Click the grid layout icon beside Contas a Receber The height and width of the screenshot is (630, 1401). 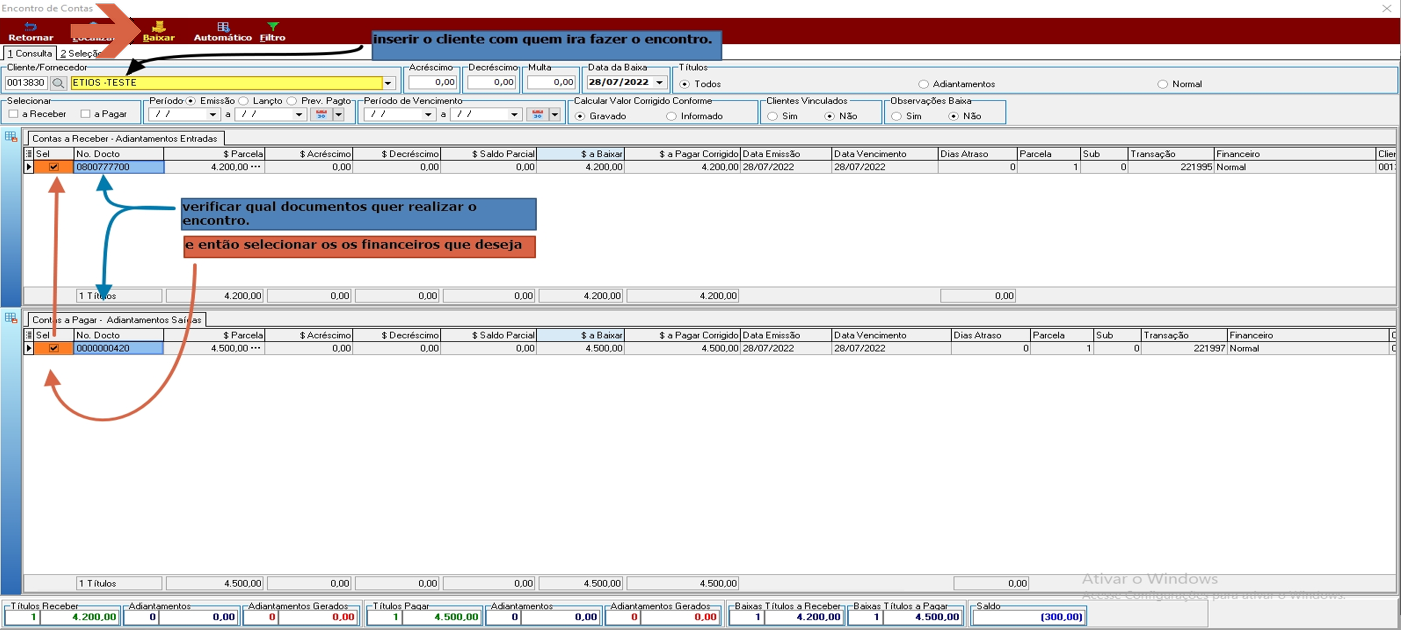coord(11,136)
